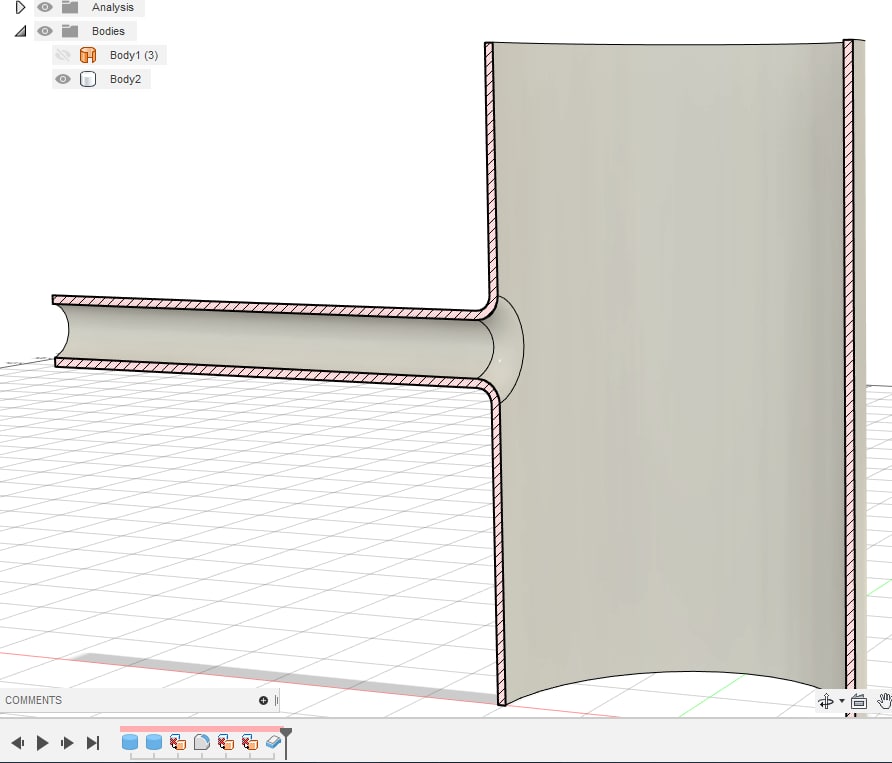Activate the Pan hand tool
Viewport: 892px width, 763px height.
tap(885, 702)
